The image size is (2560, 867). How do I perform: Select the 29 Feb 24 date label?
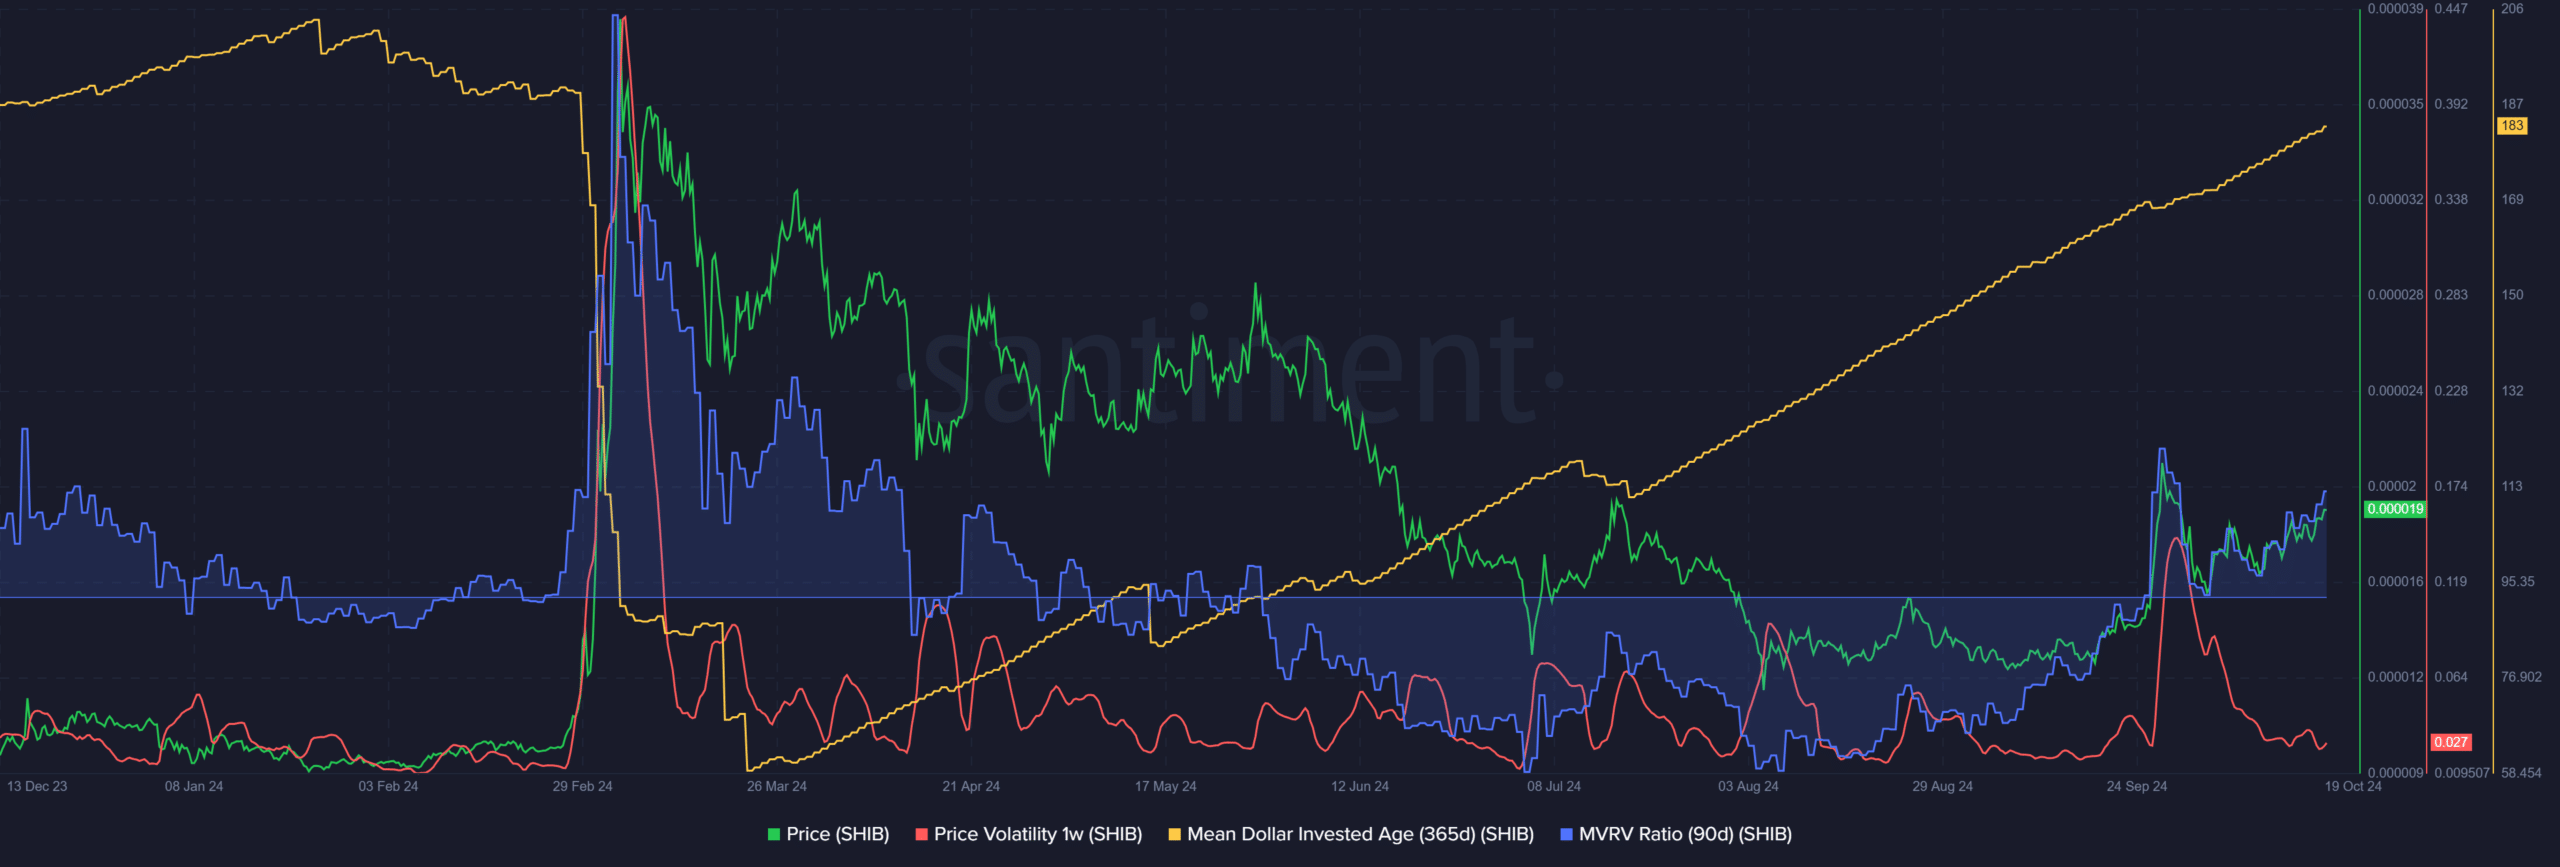pyautogui.click(x=582, y=786)
